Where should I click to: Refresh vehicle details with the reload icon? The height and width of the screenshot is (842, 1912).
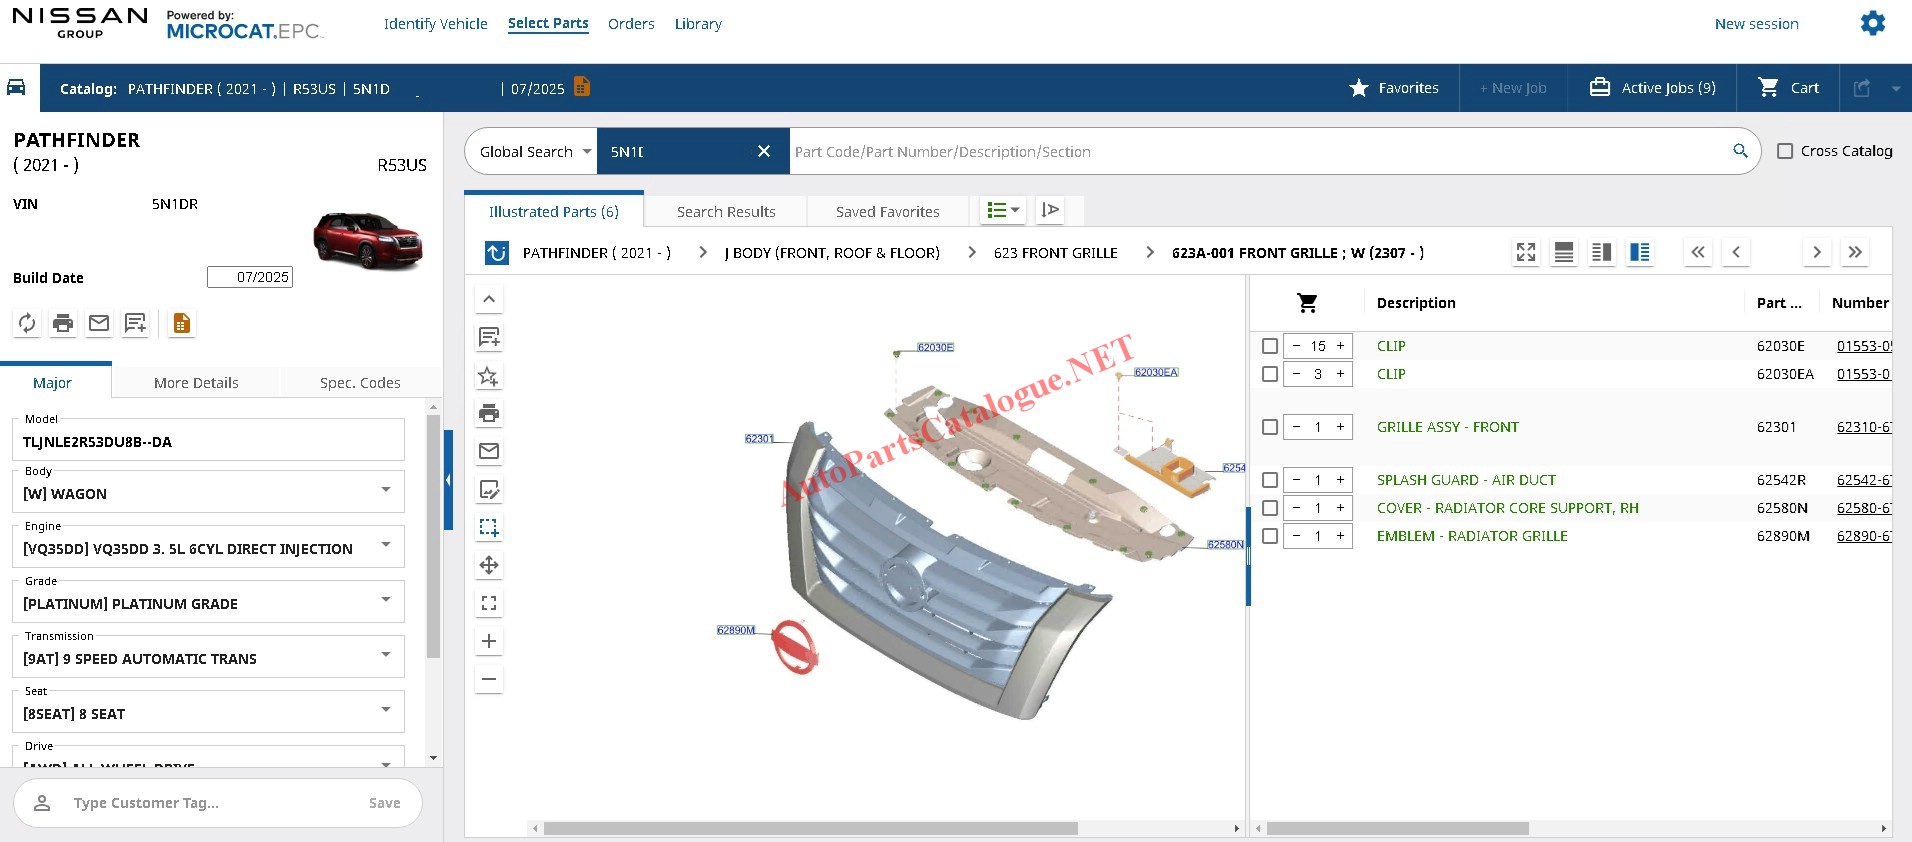[27, 323]
